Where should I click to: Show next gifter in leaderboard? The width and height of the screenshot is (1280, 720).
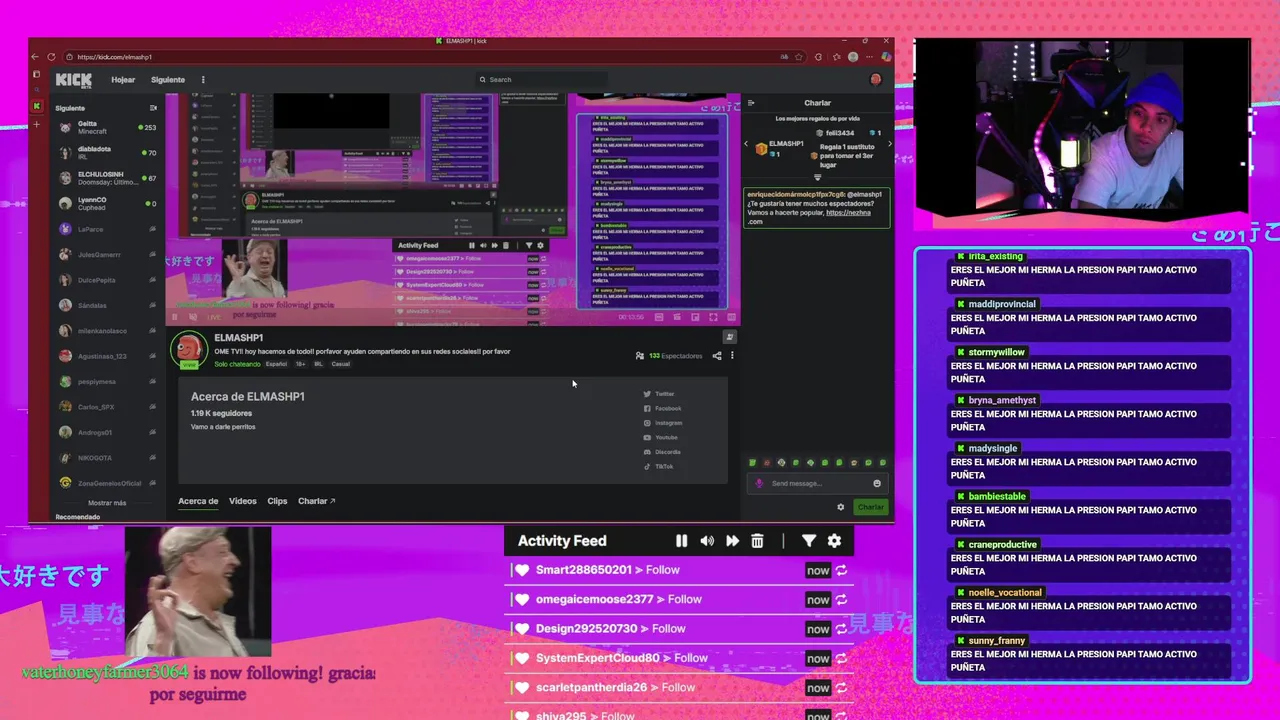pyautogui.click(x=889, y=144)
